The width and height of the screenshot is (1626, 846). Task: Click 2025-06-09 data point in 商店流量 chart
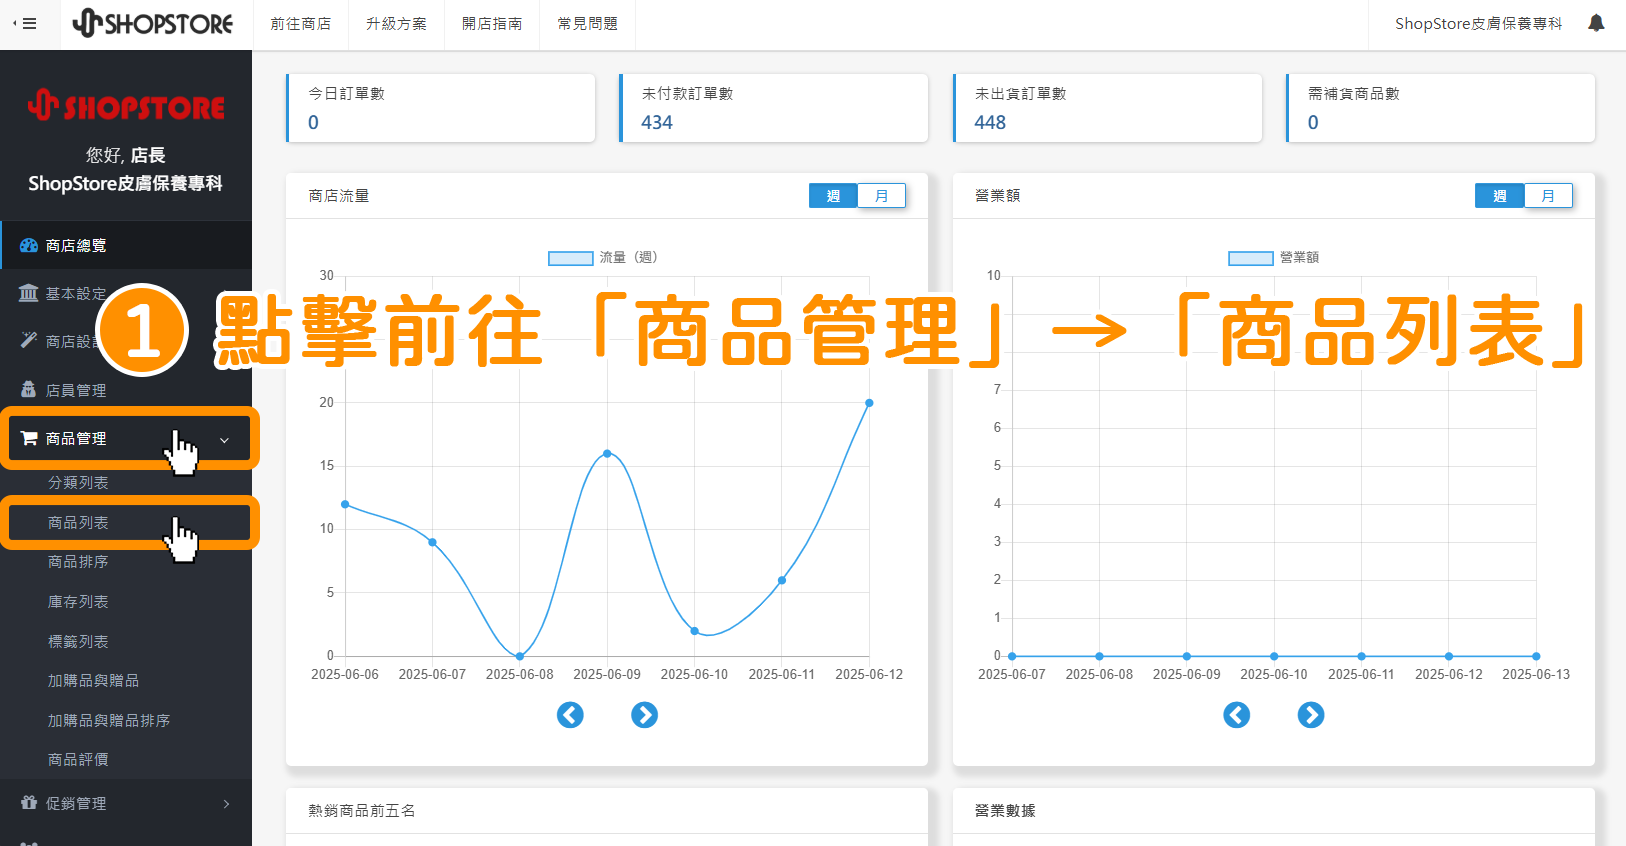pos(607,453)
